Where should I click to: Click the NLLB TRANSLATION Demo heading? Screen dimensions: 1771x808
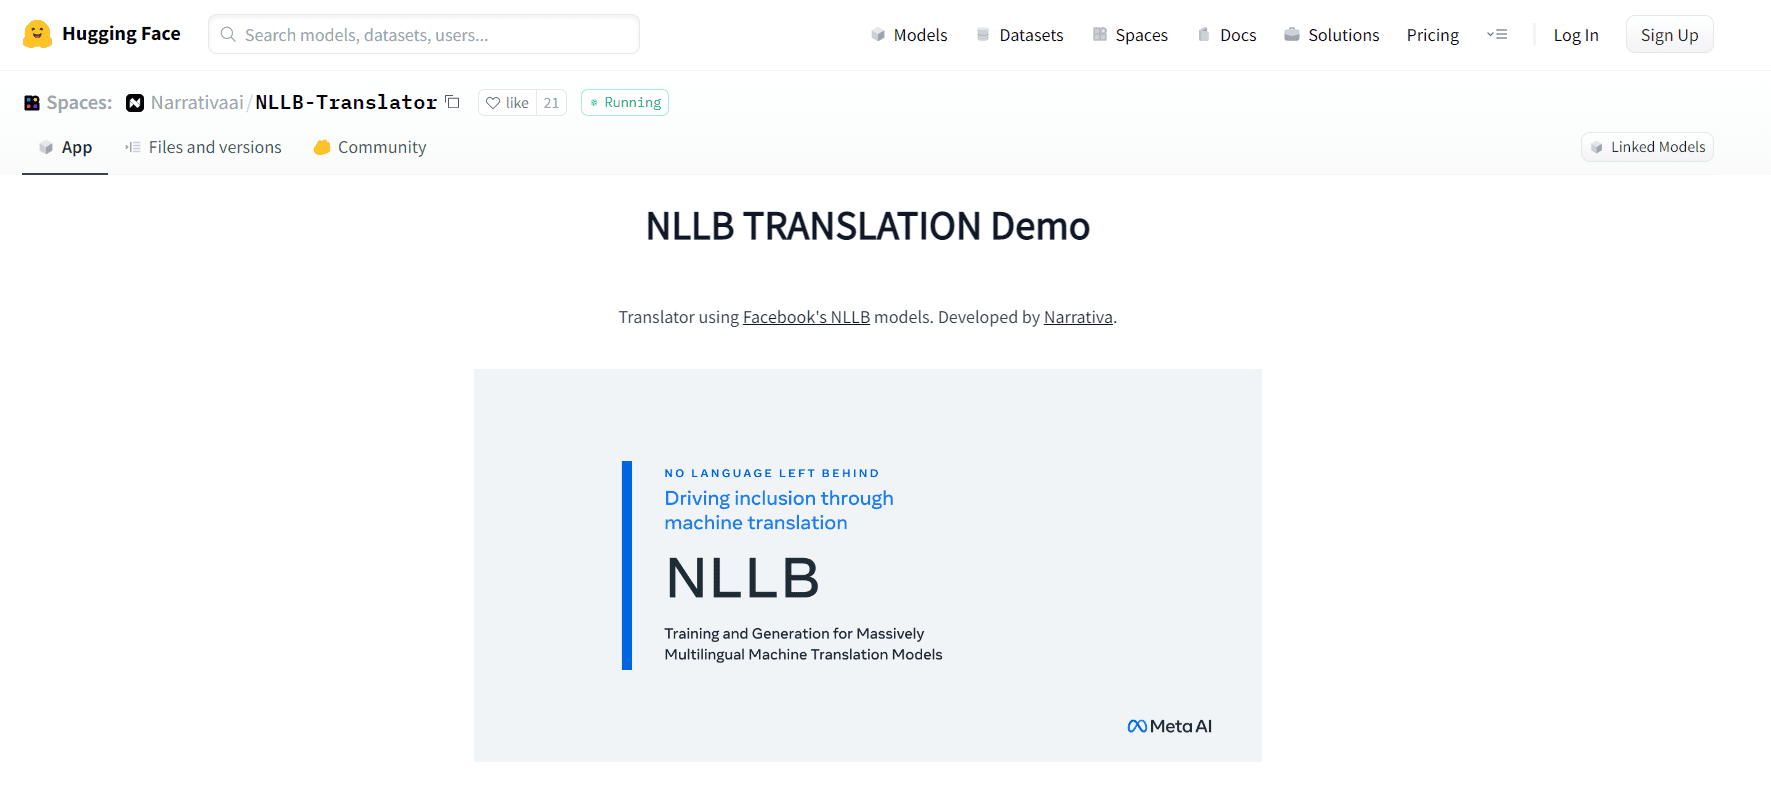click(868, 226)
